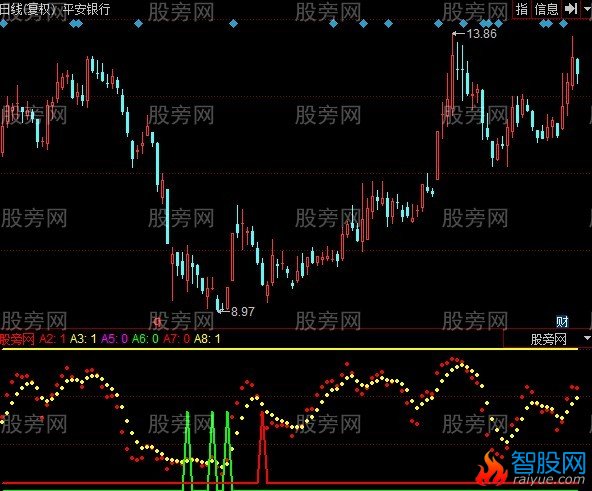The image size is (592, 491).
Task: Click the red 股旁网 indicator name
Action: (x=17, y=339)
